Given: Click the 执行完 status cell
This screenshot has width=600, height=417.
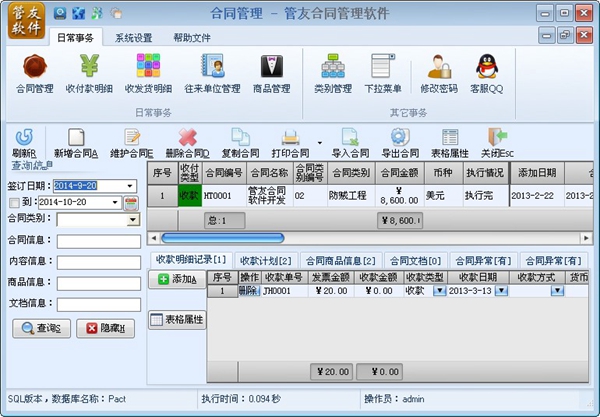Looking at the screenshot, I should click(486, 196).
